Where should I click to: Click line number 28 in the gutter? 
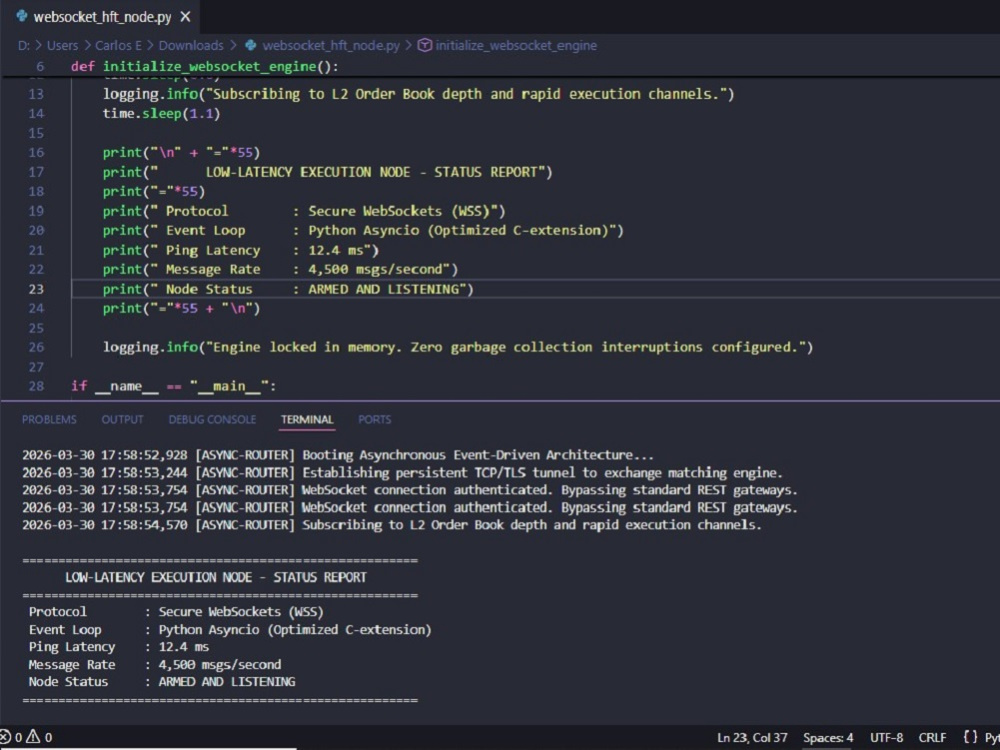pos(36,386)
